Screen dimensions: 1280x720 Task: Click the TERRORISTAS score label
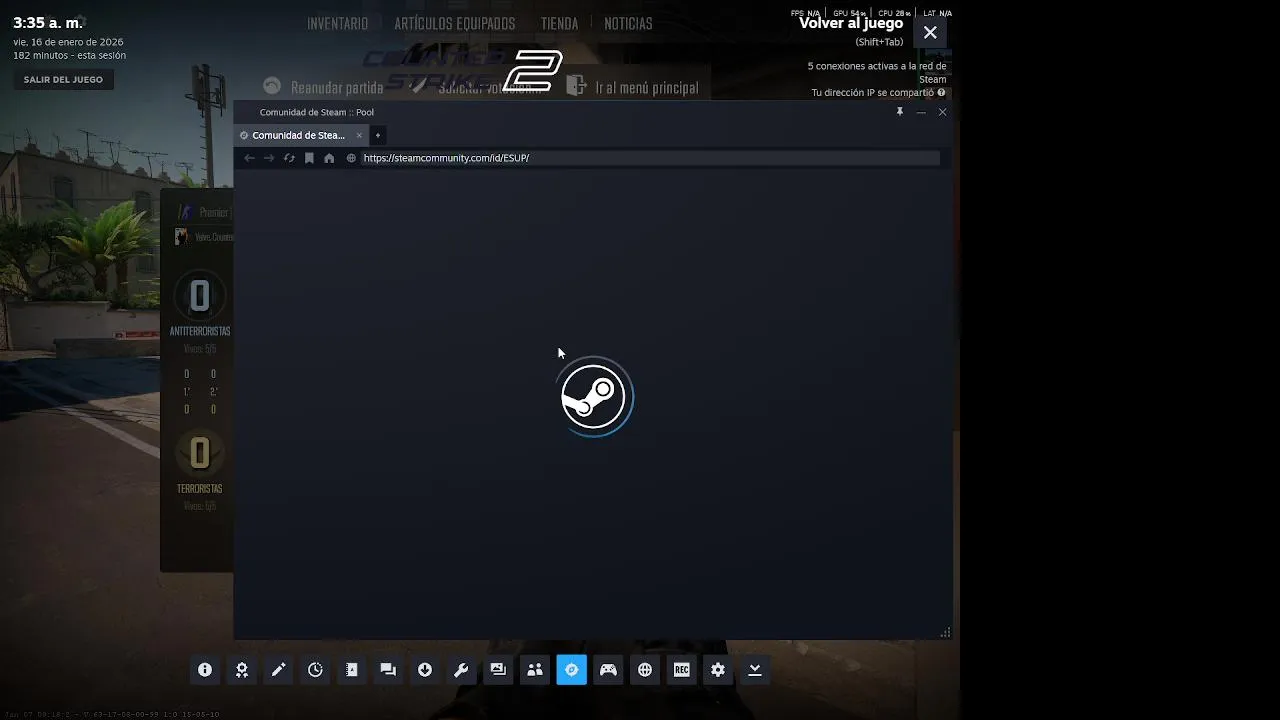[200, 489]
